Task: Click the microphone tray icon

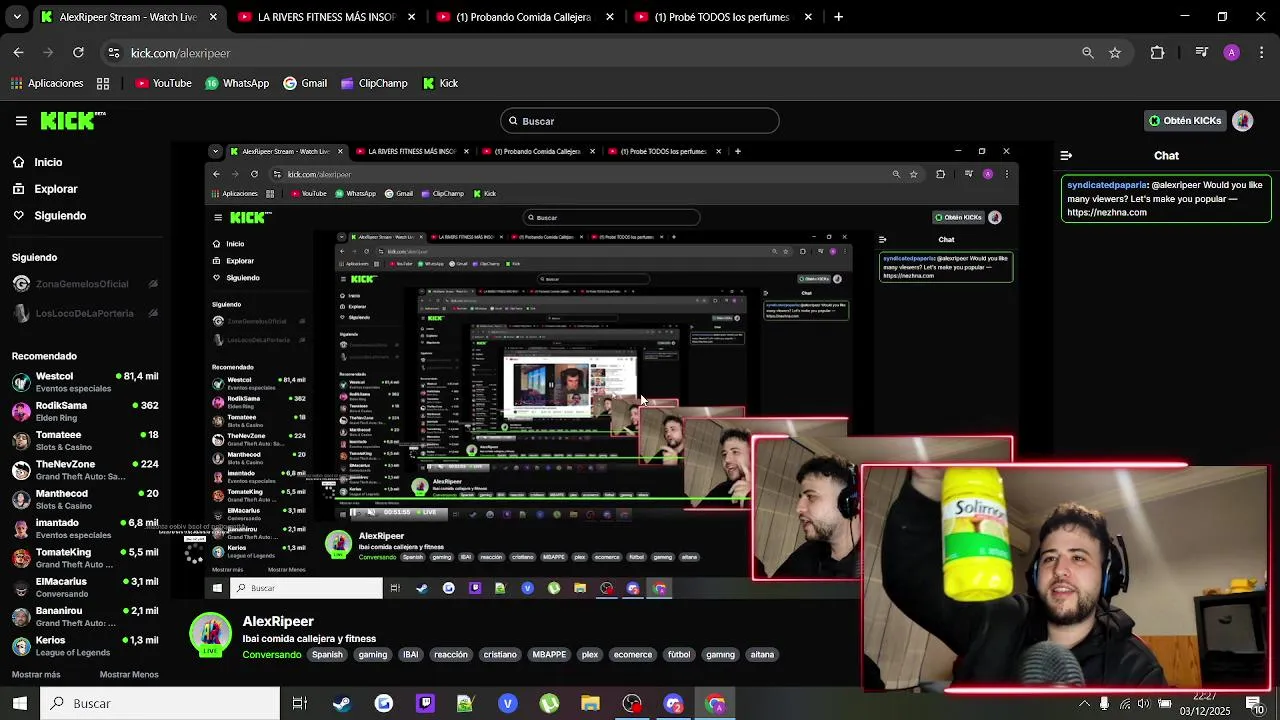Action: pos(1104,703)
